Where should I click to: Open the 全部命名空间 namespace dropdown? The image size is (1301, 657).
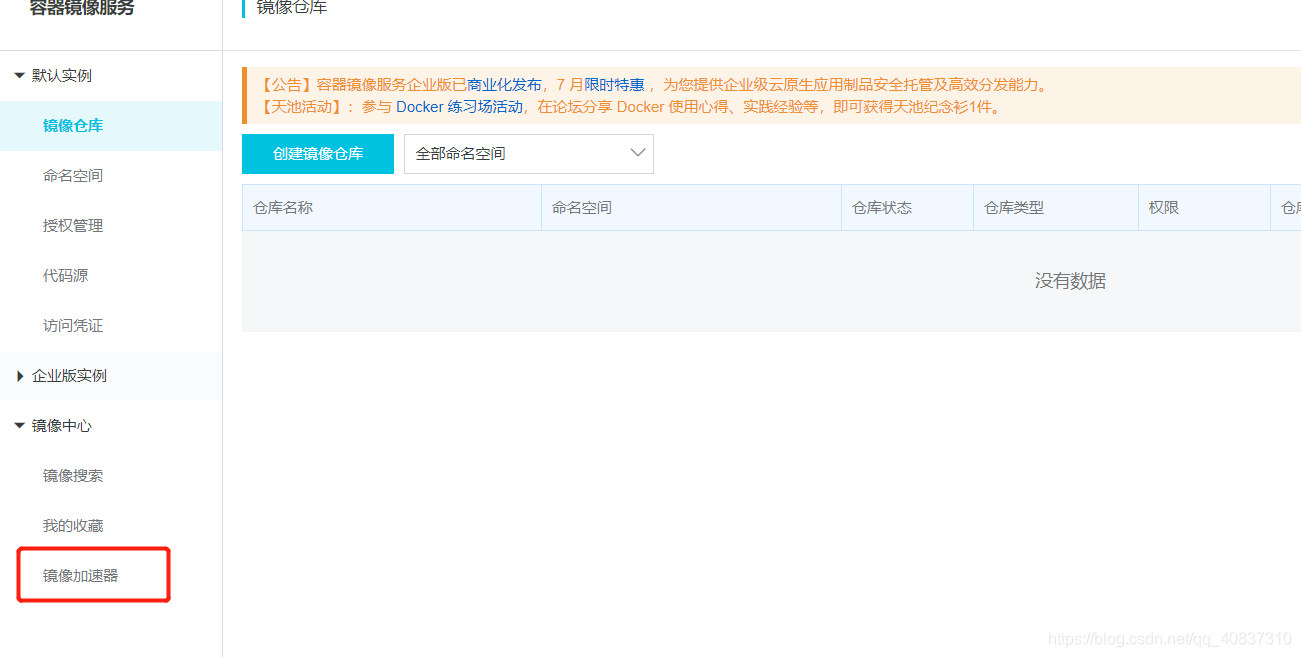point(528,153)
